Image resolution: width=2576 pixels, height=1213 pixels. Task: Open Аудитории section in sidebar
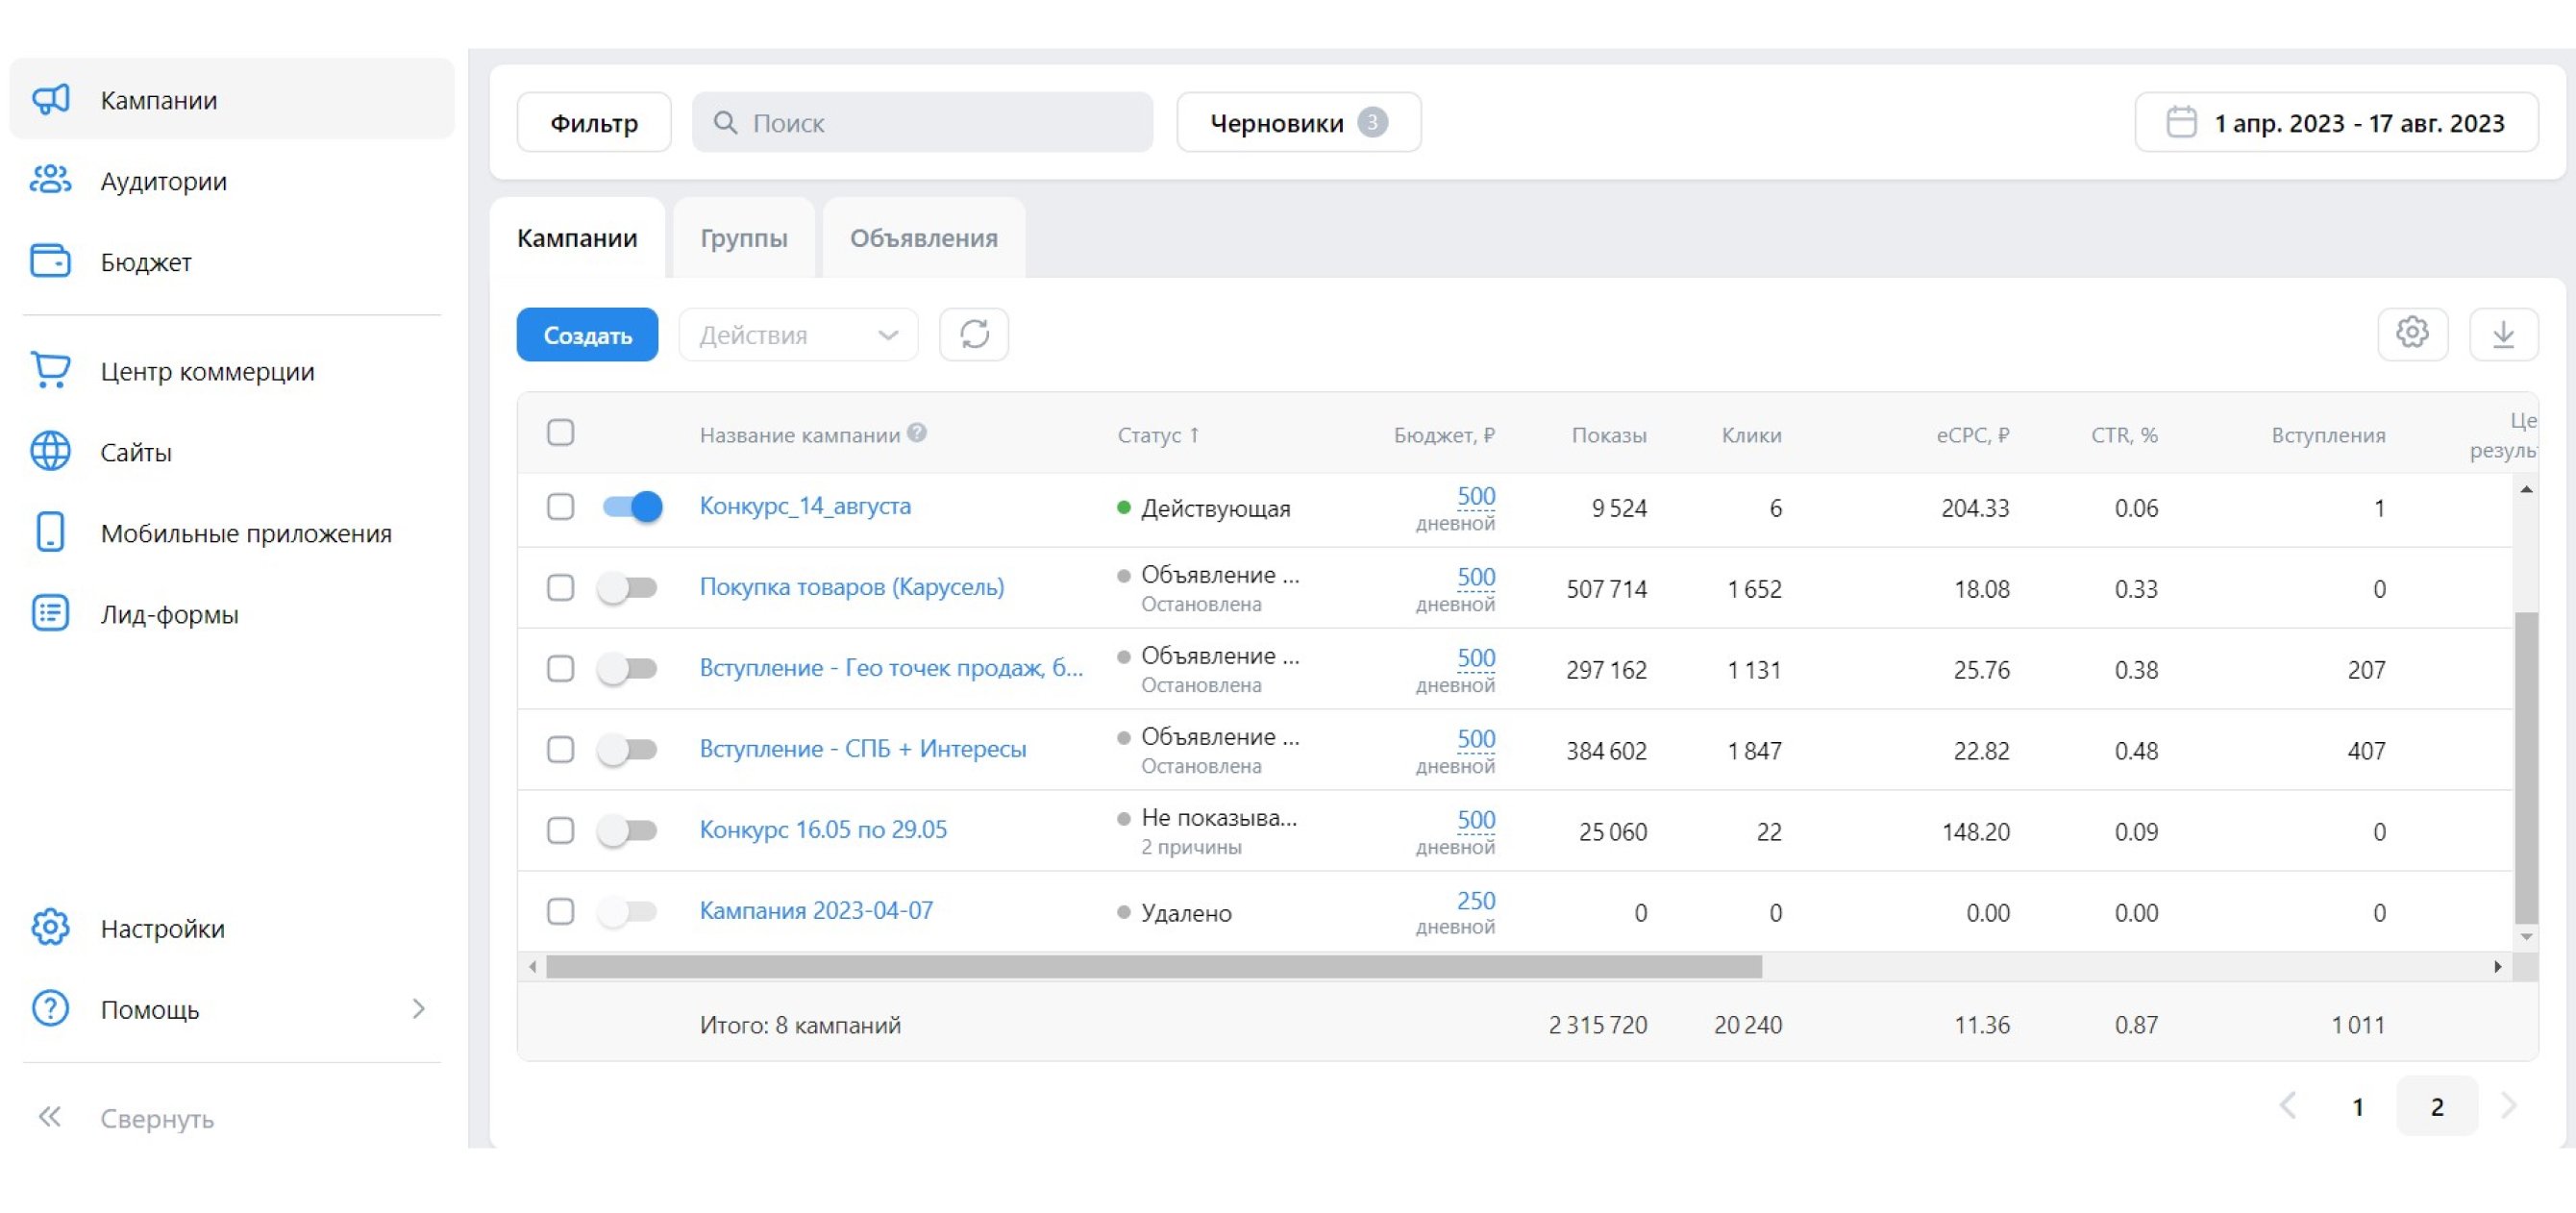[x=163, y=181]
